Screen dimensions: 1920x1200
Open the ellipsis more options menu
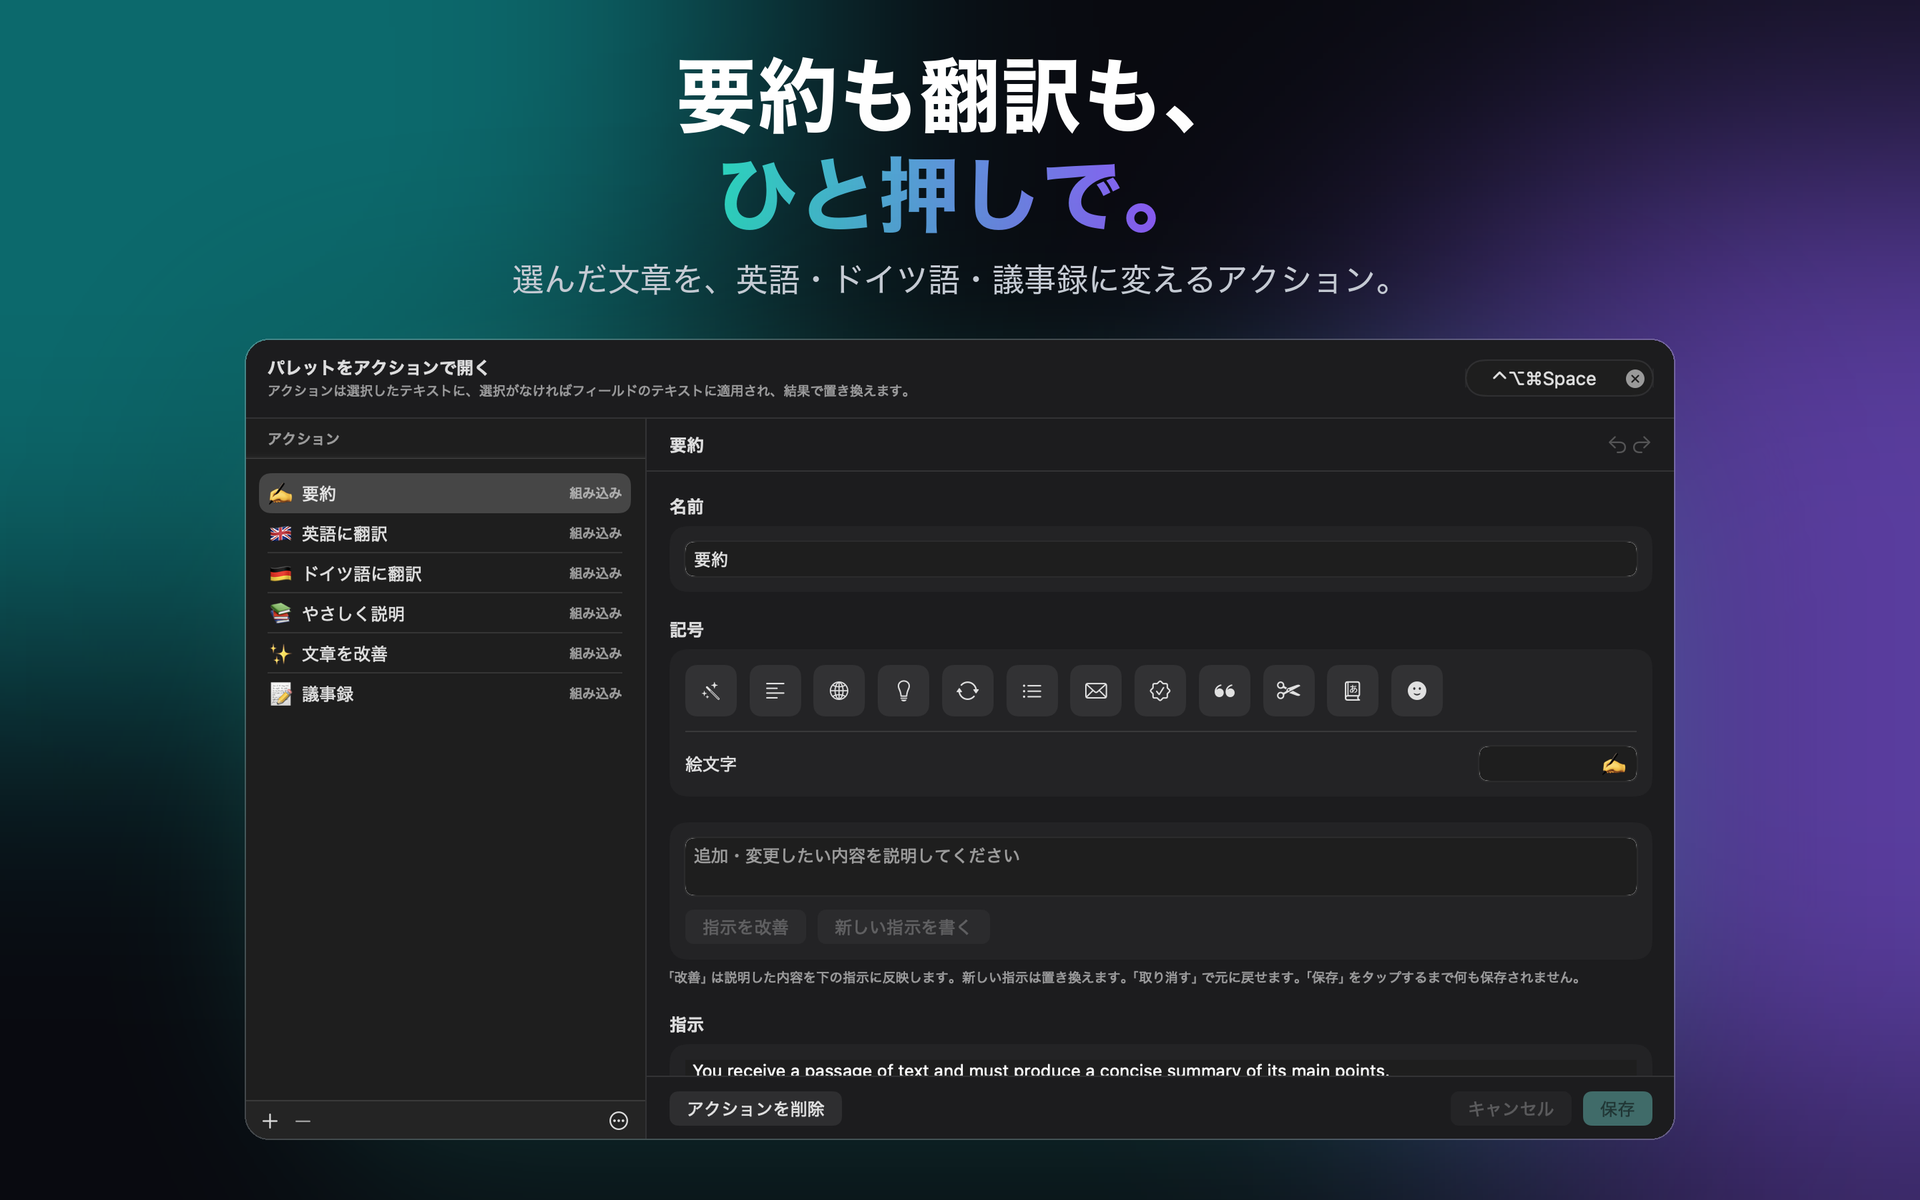619,1121
